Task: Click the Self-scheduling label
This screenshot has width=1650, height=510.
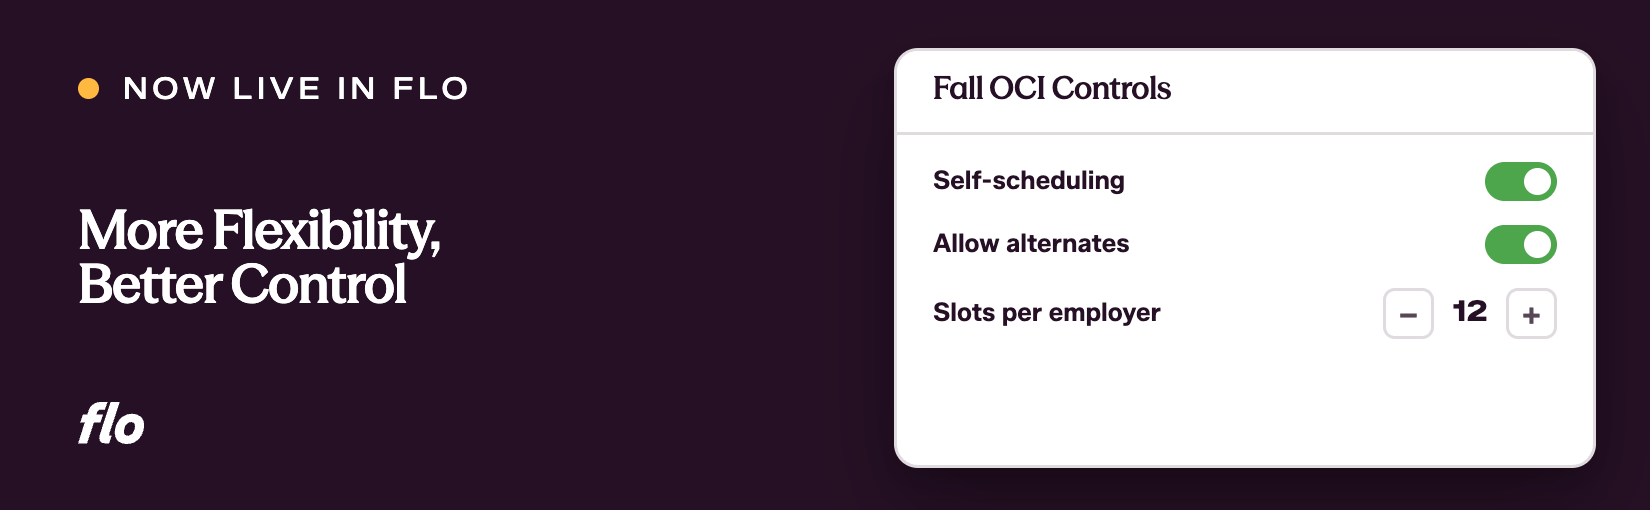Action: (1029, 180)
